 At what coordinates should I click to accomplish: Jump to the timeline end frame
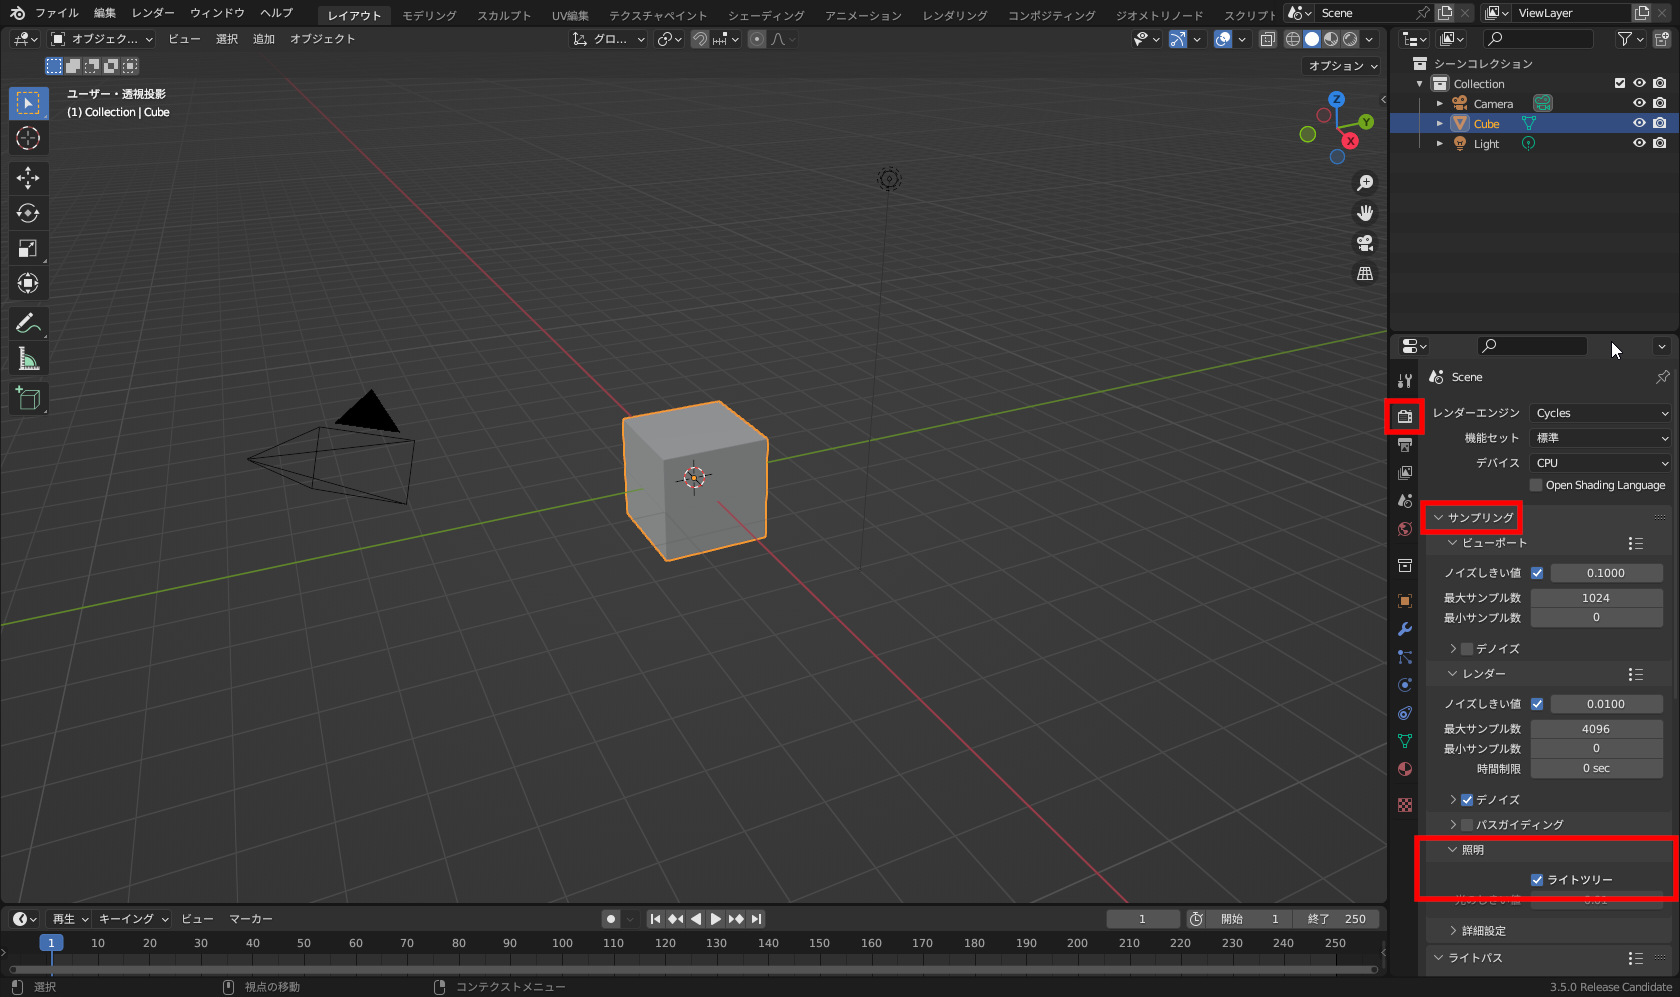coord(757,919)
